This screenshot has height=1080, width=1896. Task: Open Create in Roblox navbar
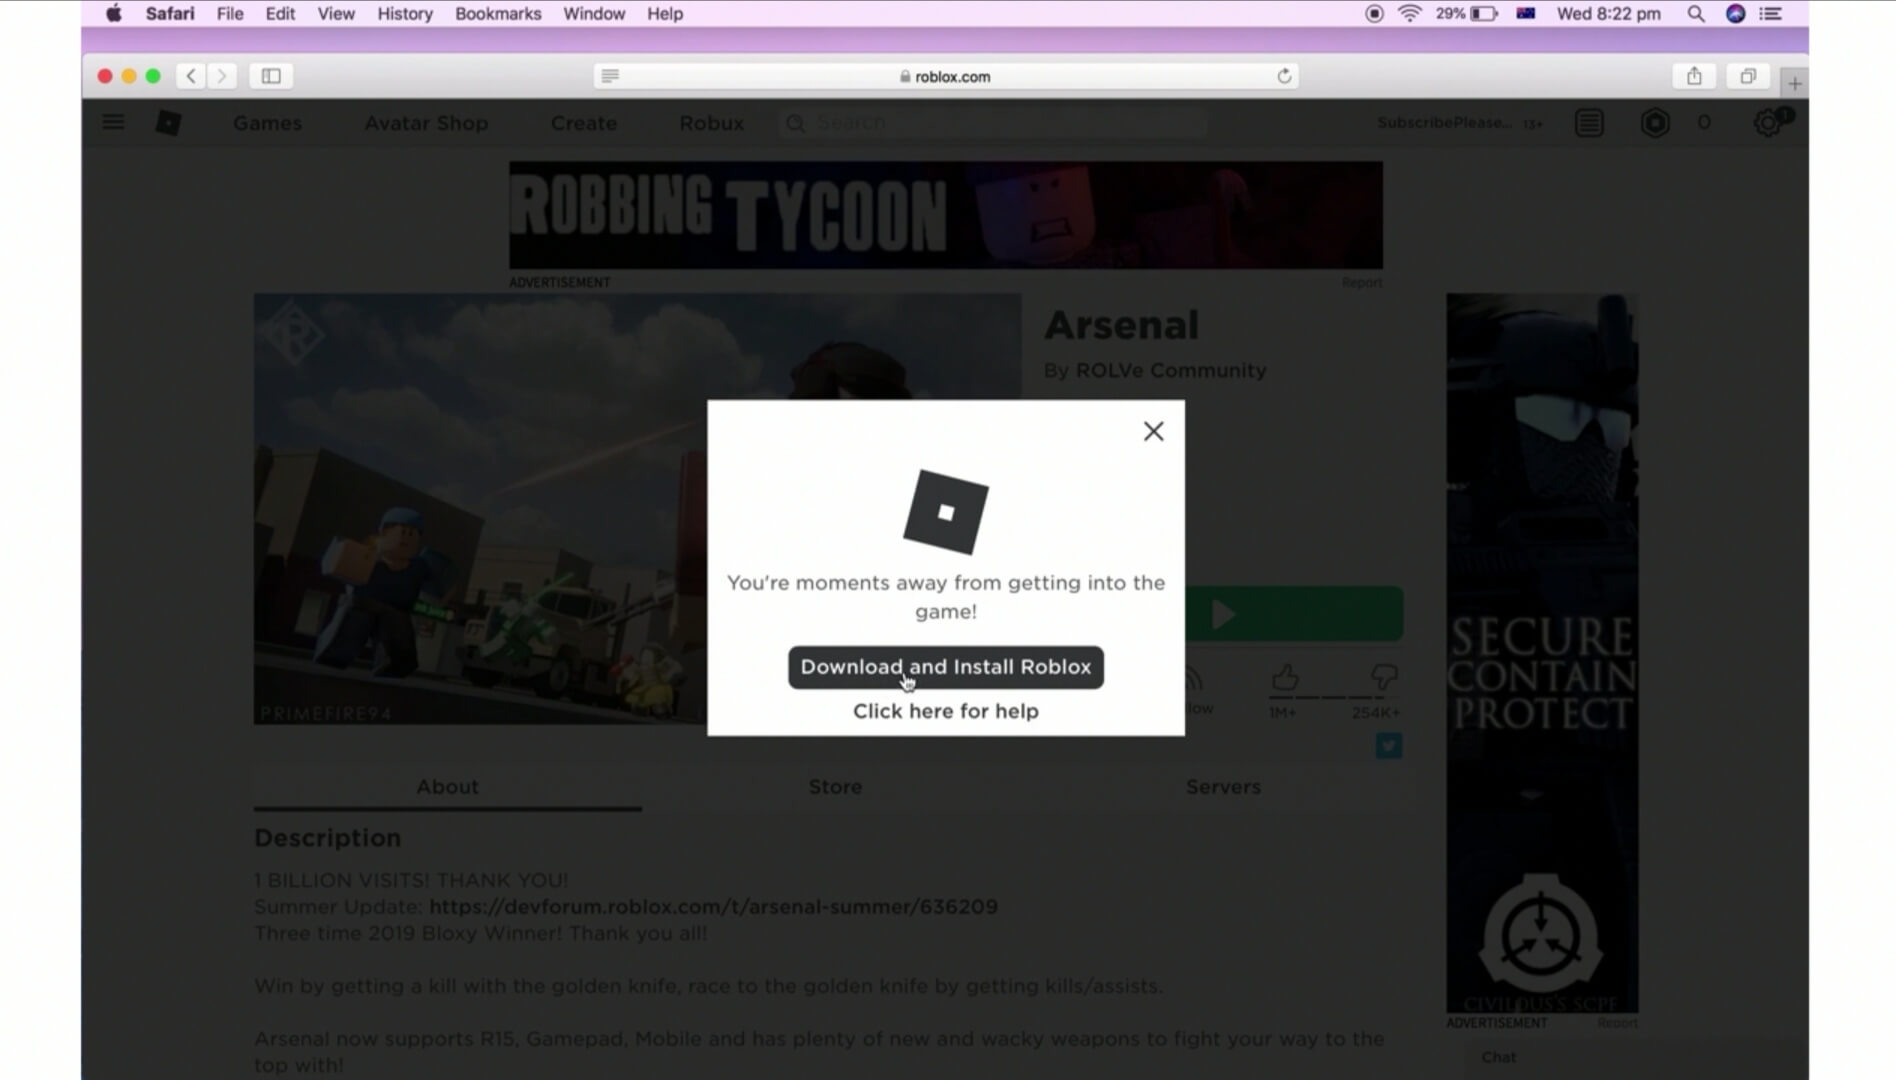[x=584, y=123]
